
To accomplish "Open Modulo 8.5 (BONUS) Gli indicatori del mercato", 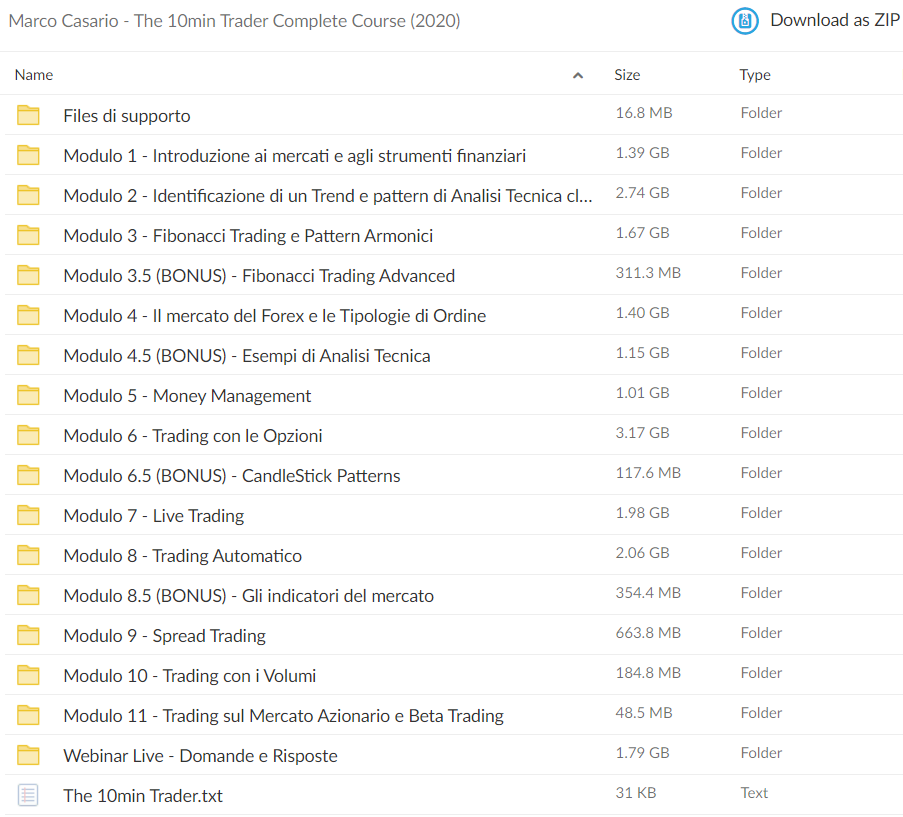I will (249, 596).
